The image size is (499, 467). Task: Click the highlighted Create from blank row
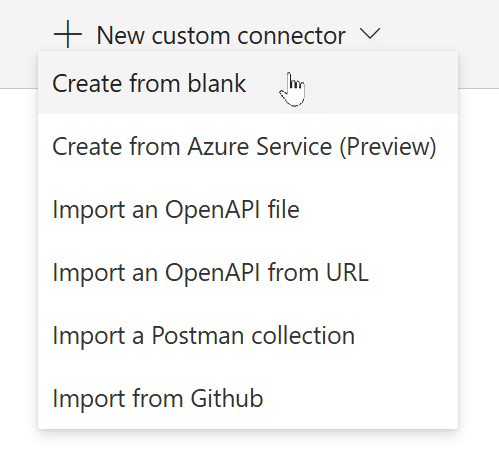pyautogui.click(x=248, y=83)
